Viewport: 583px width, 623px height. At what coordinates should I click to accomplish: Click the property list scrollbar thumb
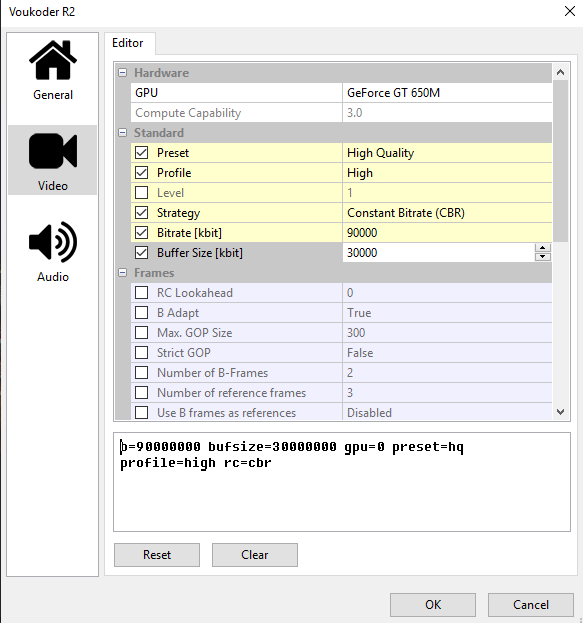pyautogui.click(x=560, y=161)
